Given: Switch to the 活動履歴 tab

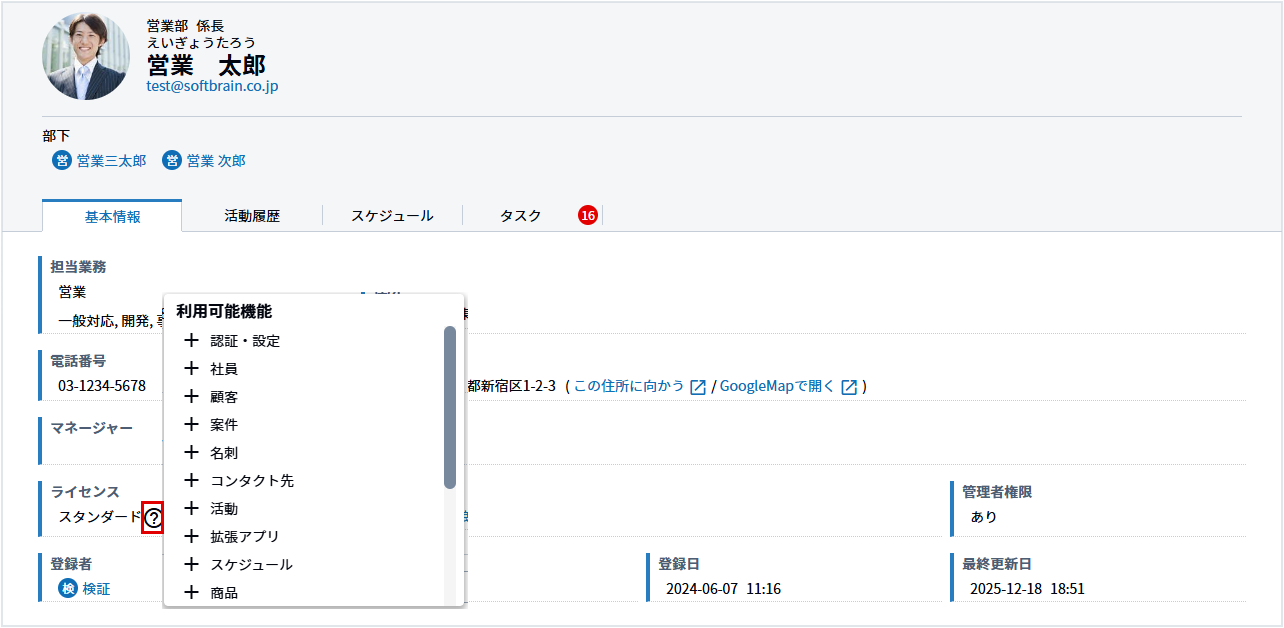Looking at the screenshot, I should coord(252,216).
